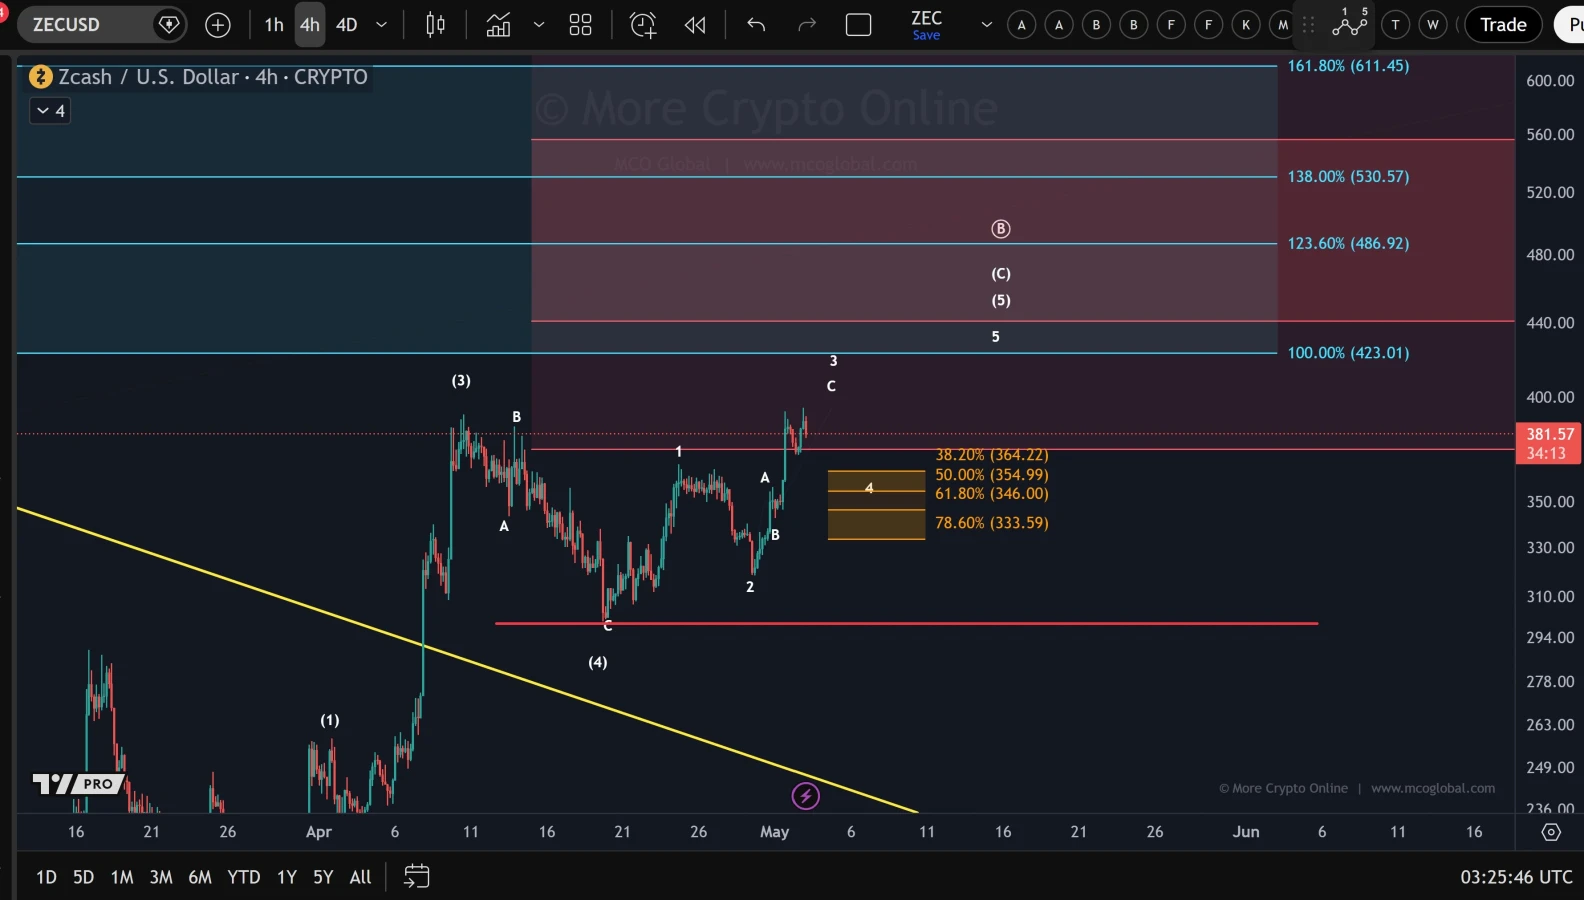Open indicator templates grid
The width and height of the screenshot is (1584, 900).
580,25
